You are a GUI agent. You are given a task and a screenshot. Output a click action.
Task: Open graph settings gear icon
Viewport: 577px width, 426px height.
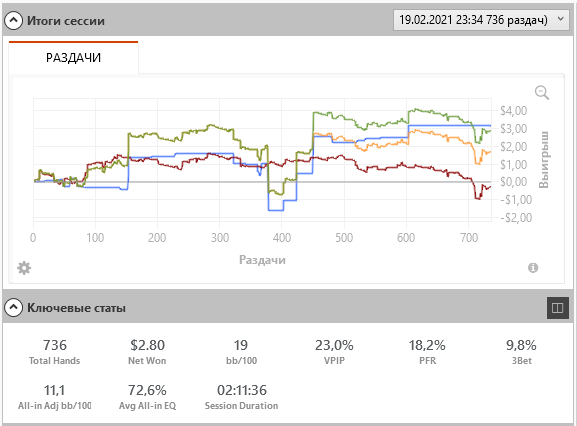(24, 268)
